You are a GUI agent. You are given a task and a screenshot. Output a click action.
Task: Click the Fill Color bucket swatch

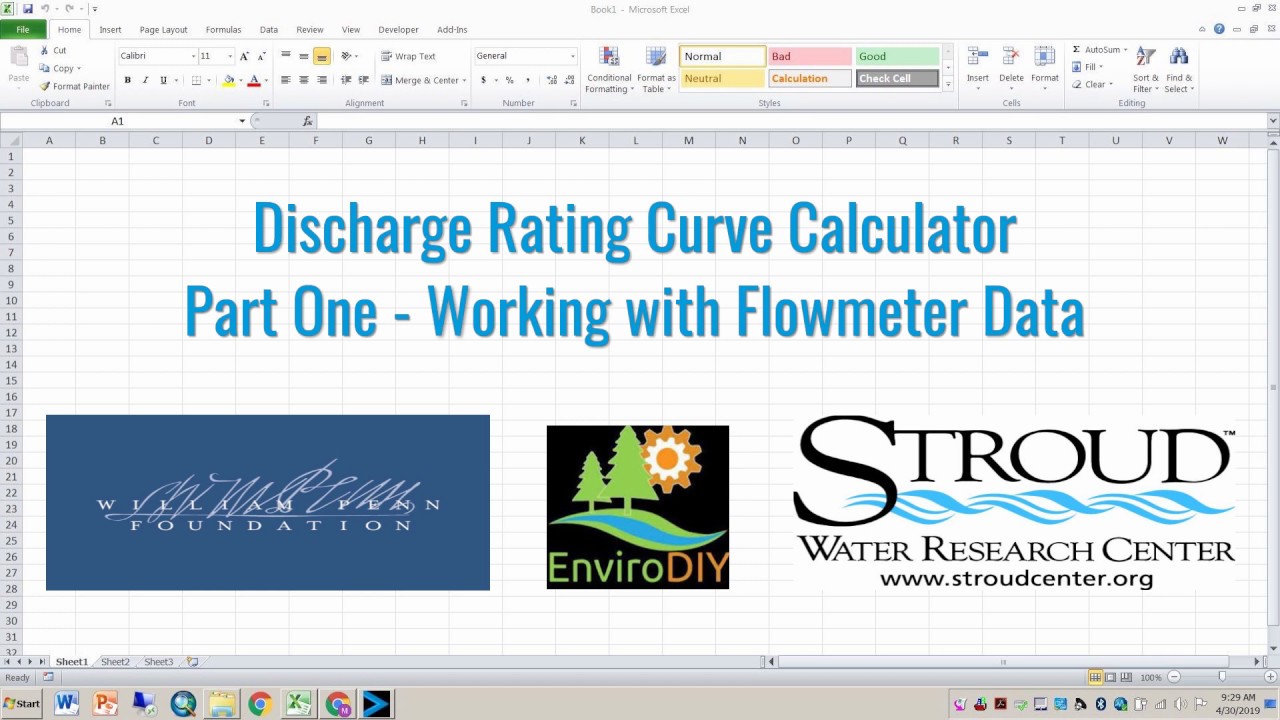[x=228, y=80]
